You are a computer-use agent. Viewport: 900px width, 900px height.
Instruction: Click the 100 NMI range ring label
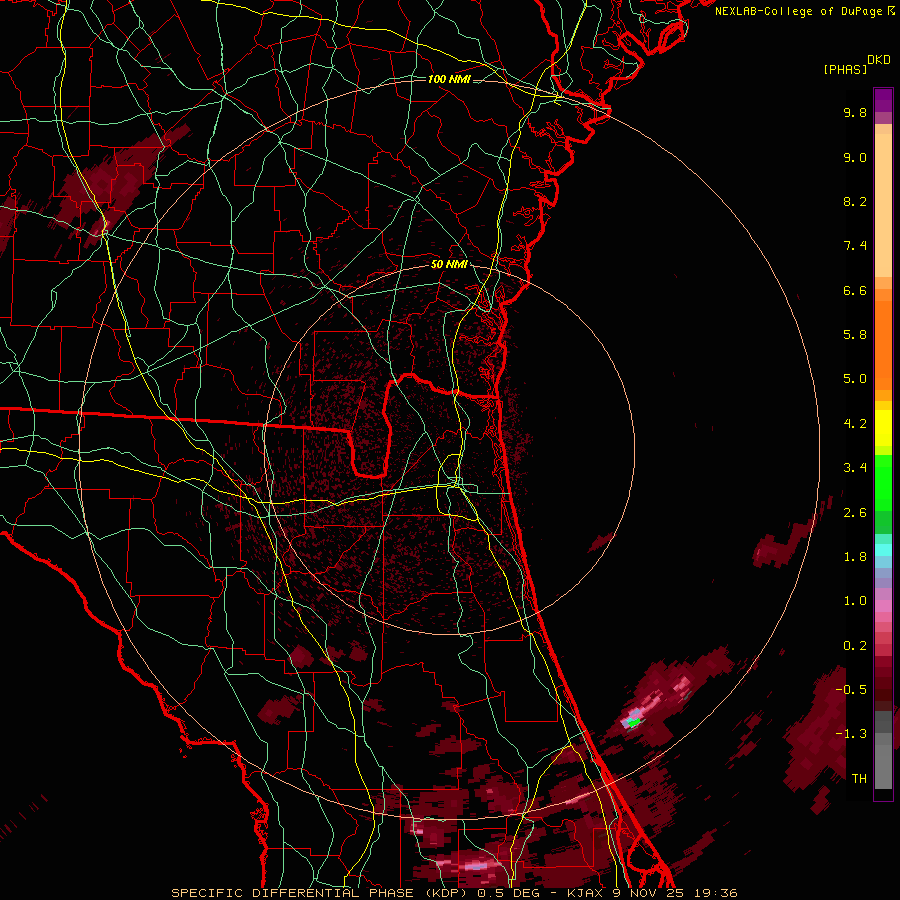(x=449, y=79)
